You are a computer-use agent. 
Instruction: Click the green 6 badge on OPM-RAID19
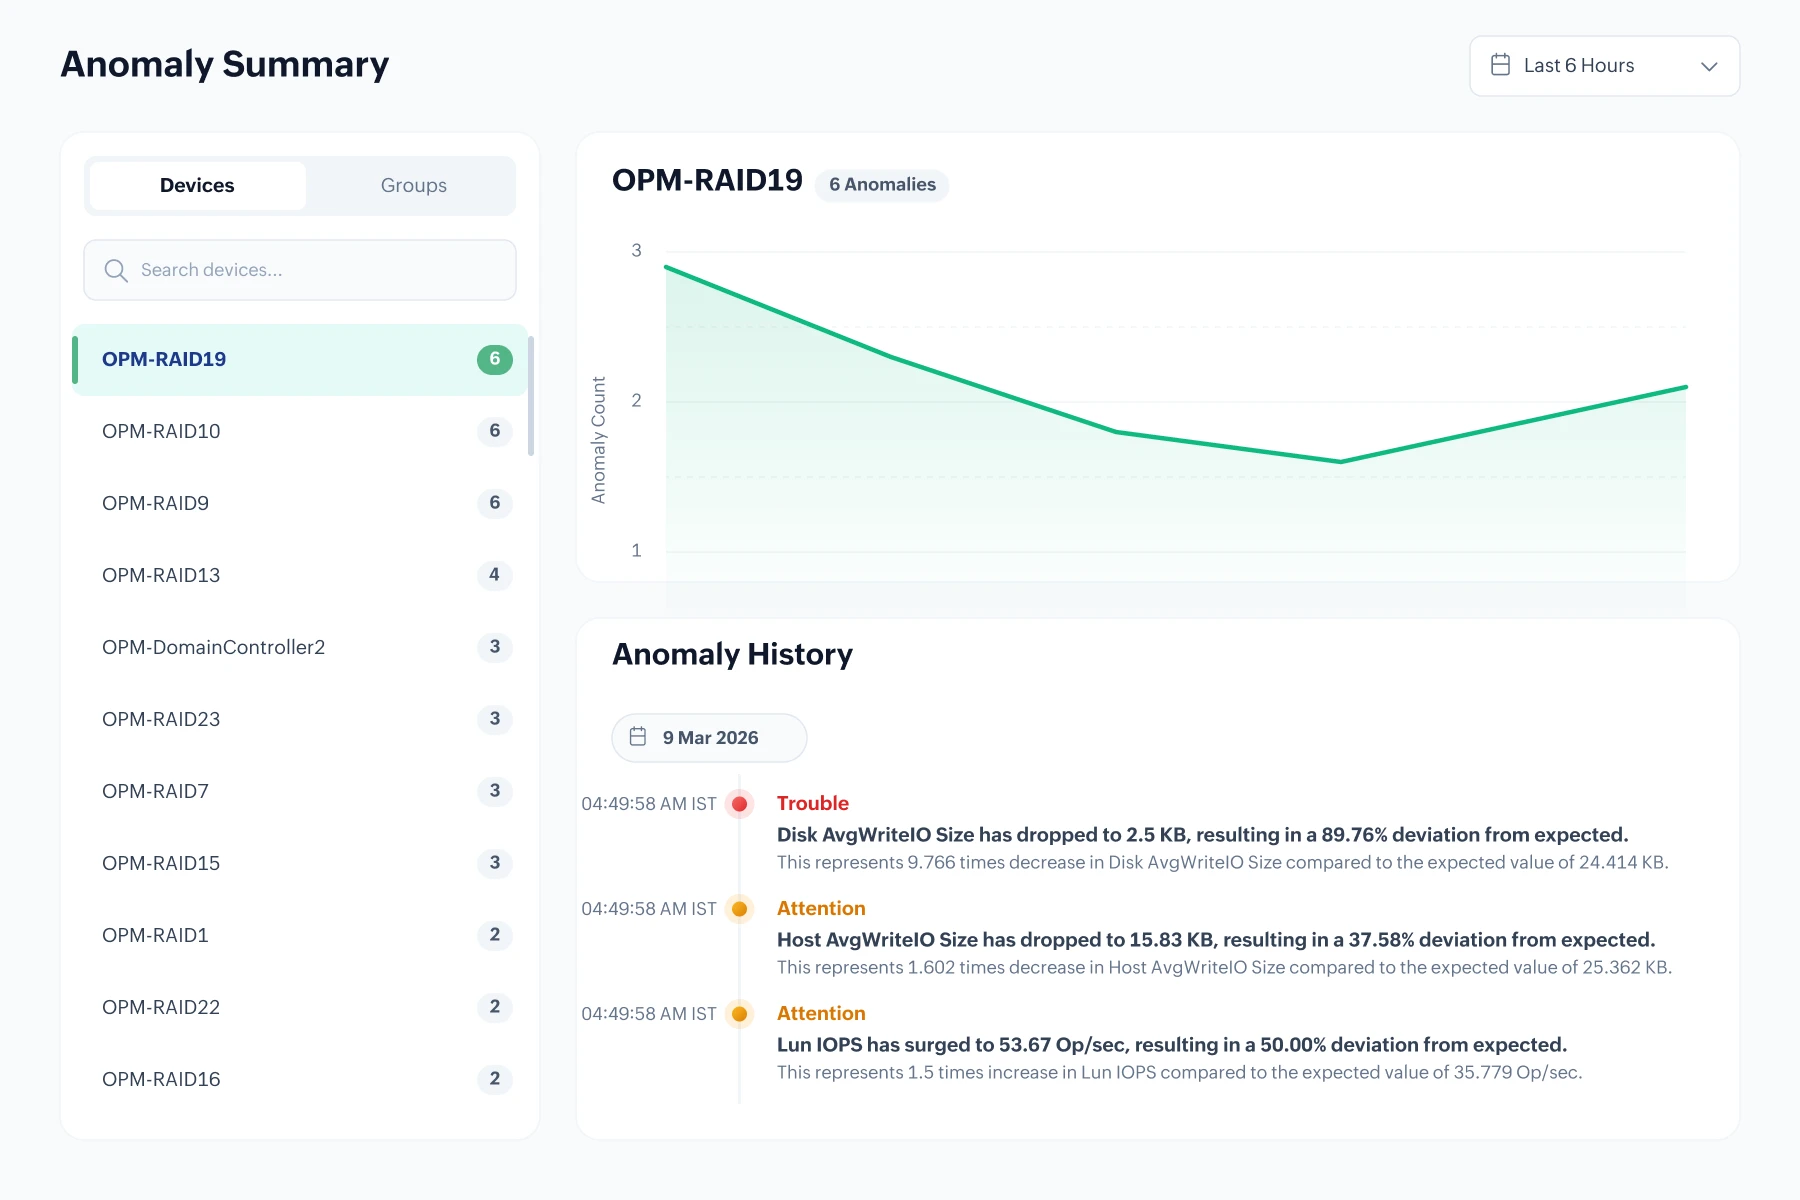click(x=494, y=359)
